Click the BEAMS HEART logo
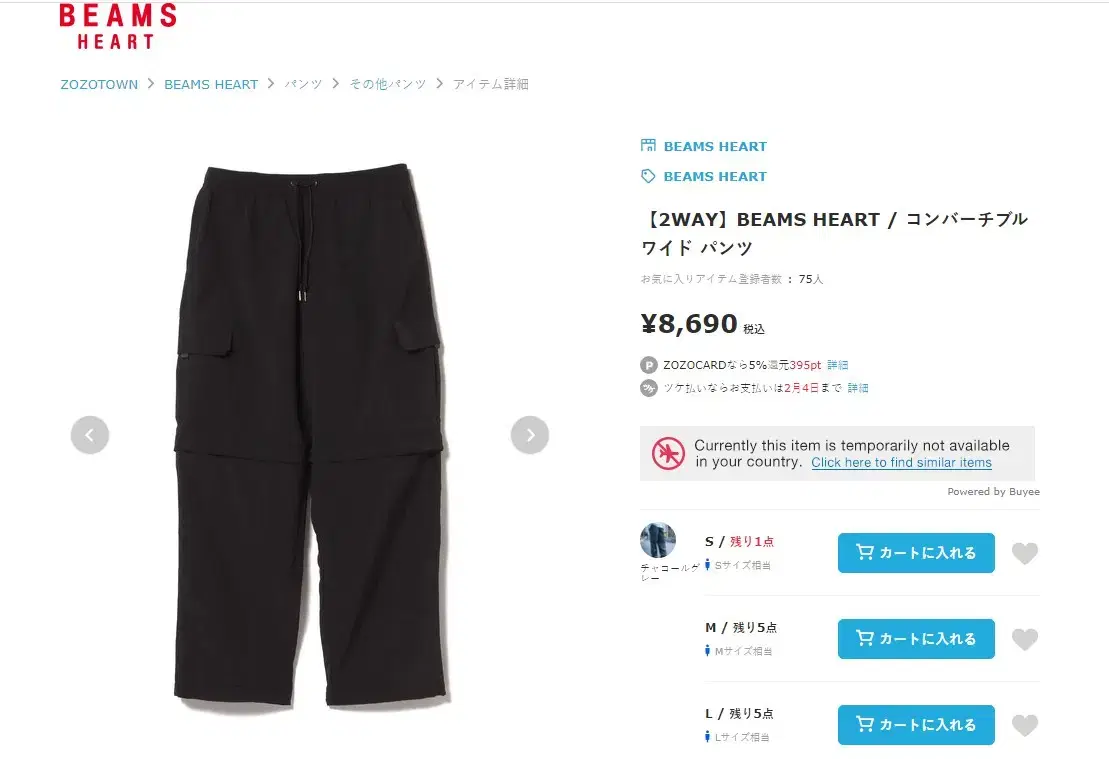The height and width of the screenshot is (759, 1109). click(117, 26)
